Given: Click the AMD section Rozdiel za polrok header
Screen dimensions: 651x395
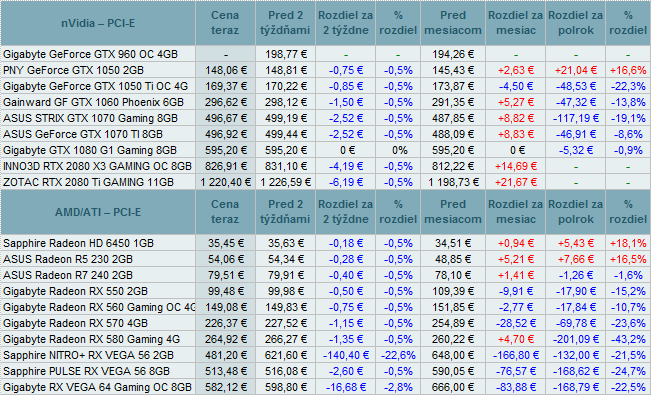Looking at the screenshot, I should pos(575,212).
